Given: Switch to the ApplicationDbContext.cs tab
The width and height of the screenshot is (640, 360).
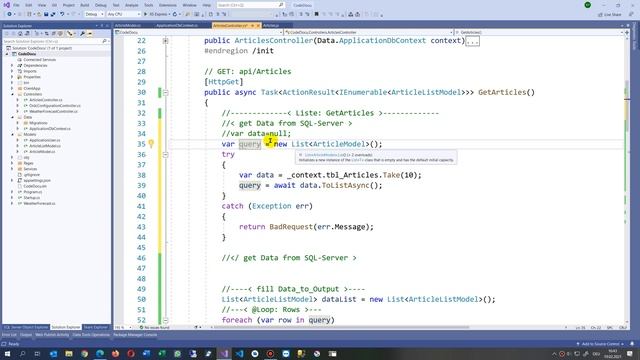Looking at the screenshot, I should pos(177,25).
